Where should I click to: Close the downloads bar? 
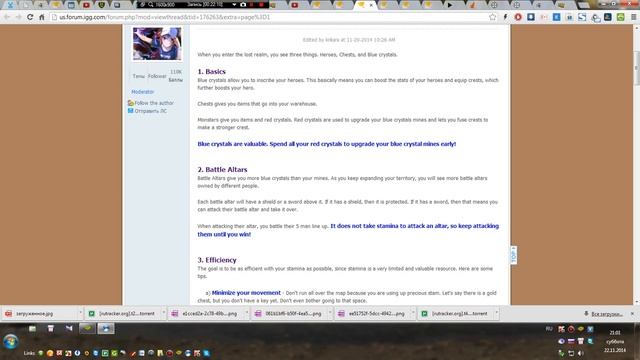pos(632,313)
